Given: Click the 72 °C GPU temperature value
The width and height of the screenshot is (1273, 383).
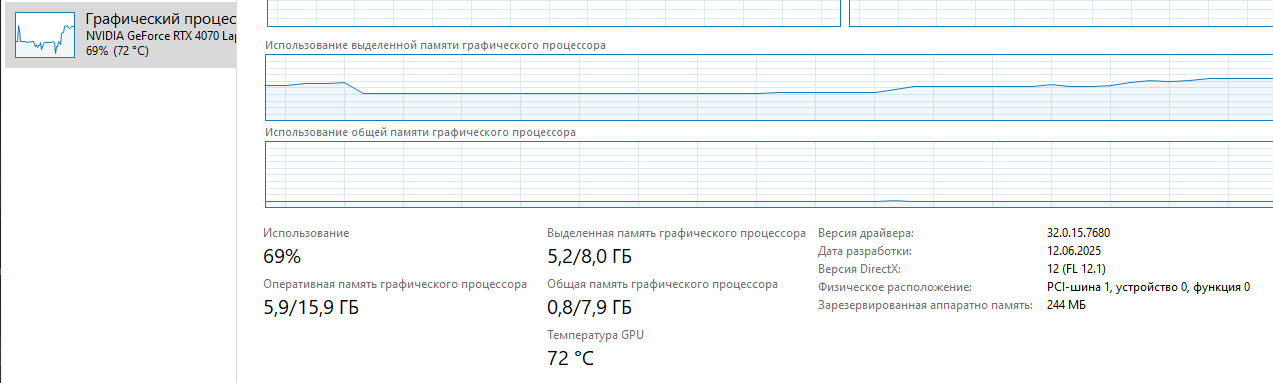Looking at the screenshot, I should click(571, 358).
